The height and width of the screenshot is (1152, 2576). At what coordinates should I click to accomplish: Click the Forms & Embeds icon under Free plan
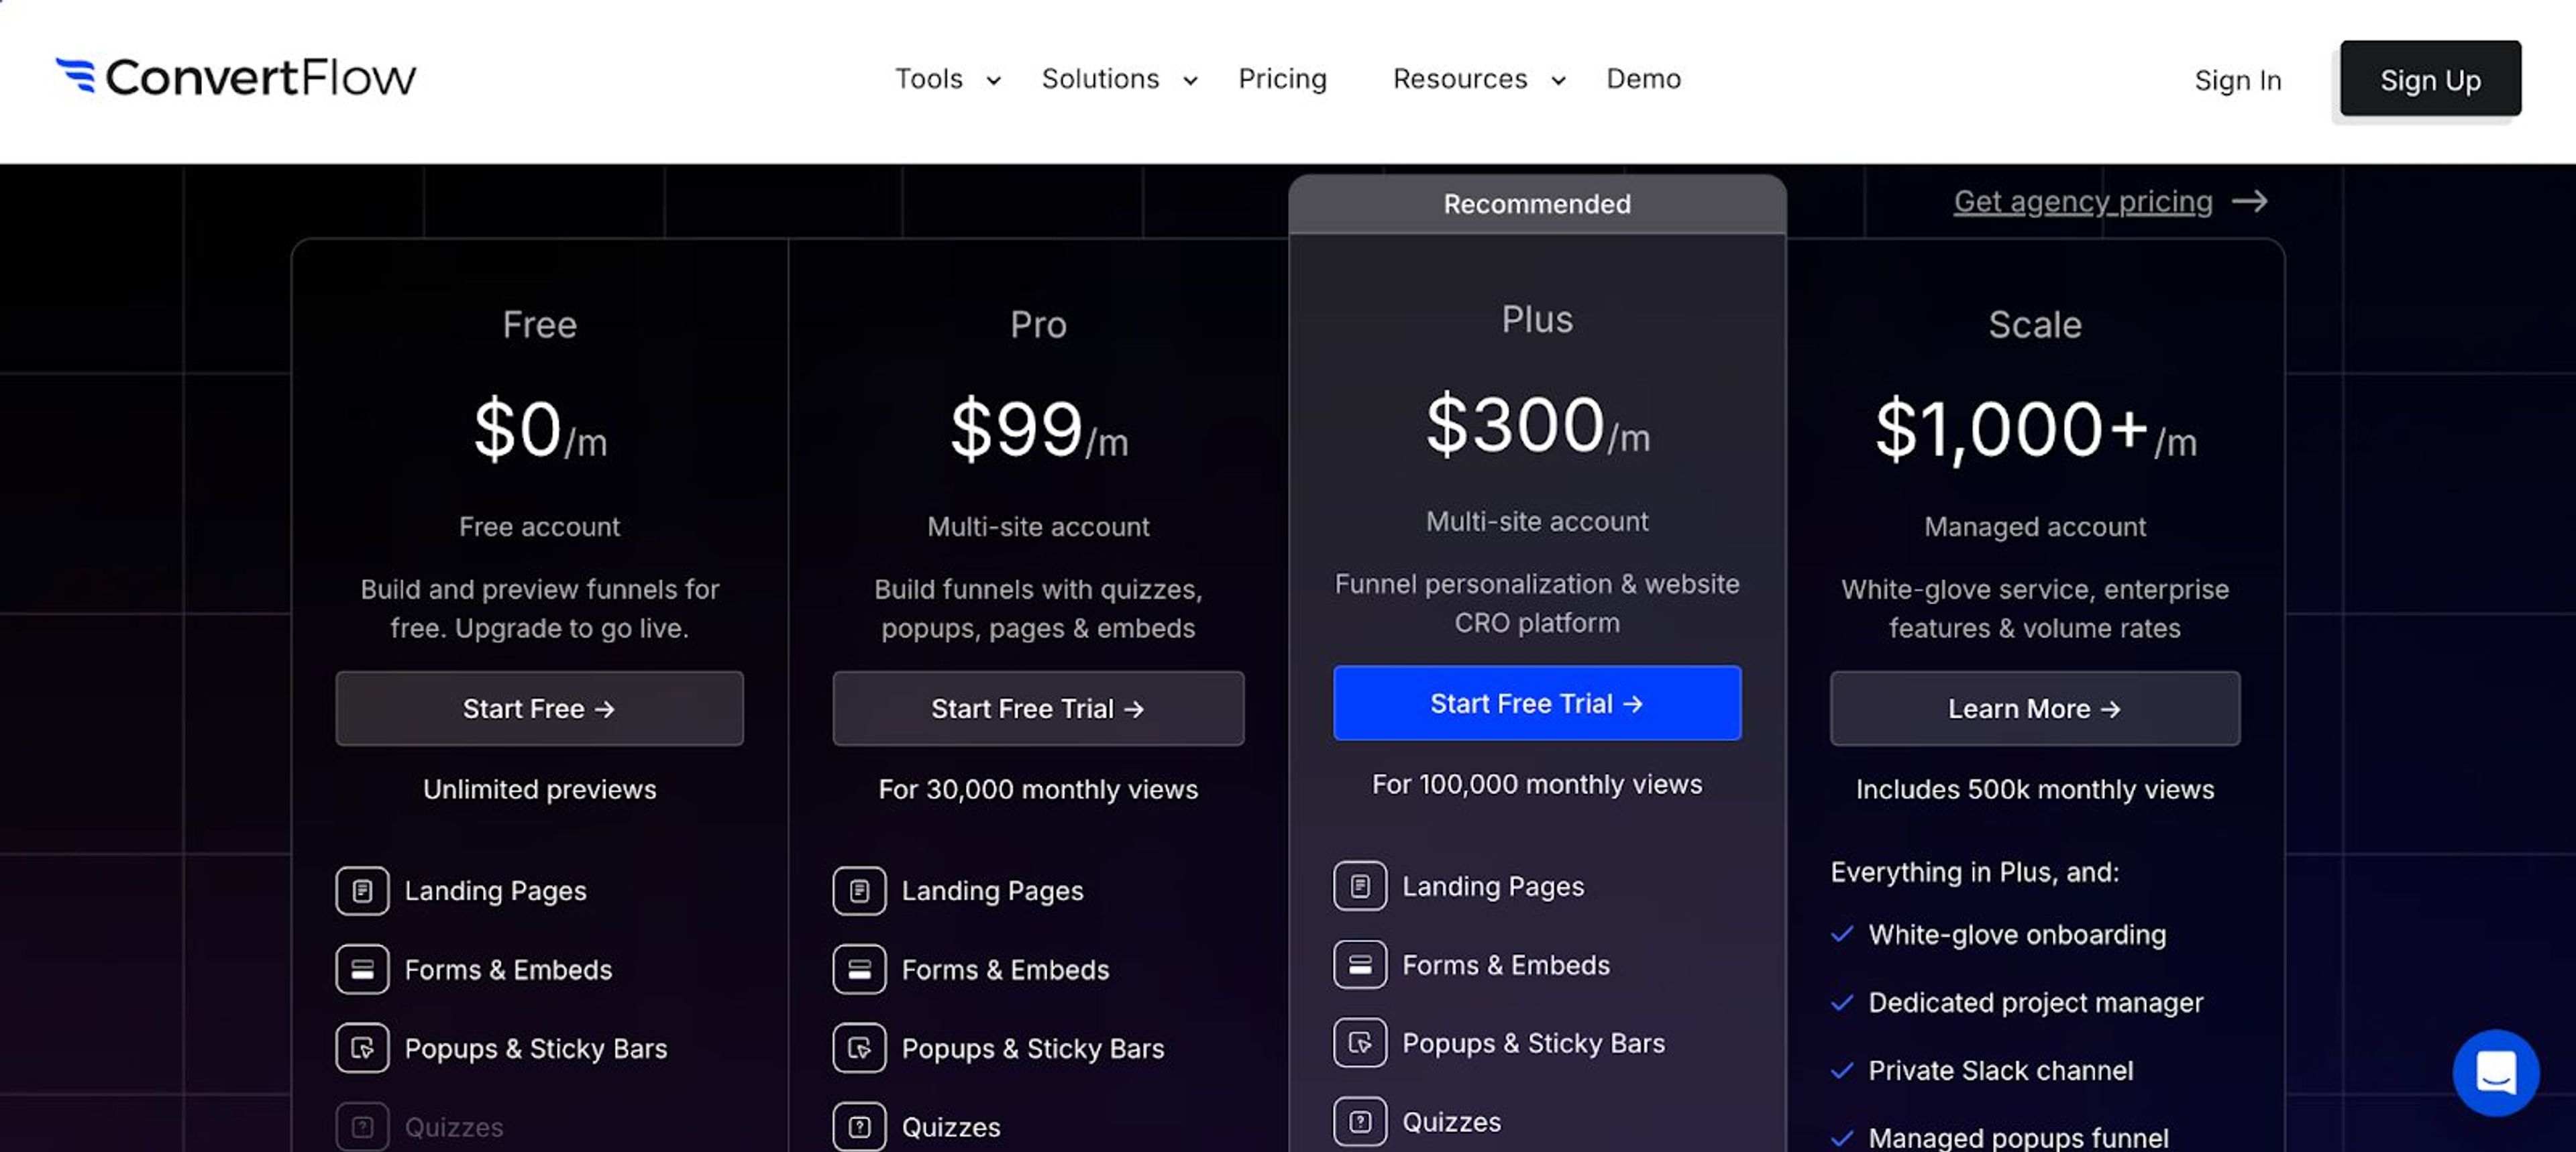(362, 968)
